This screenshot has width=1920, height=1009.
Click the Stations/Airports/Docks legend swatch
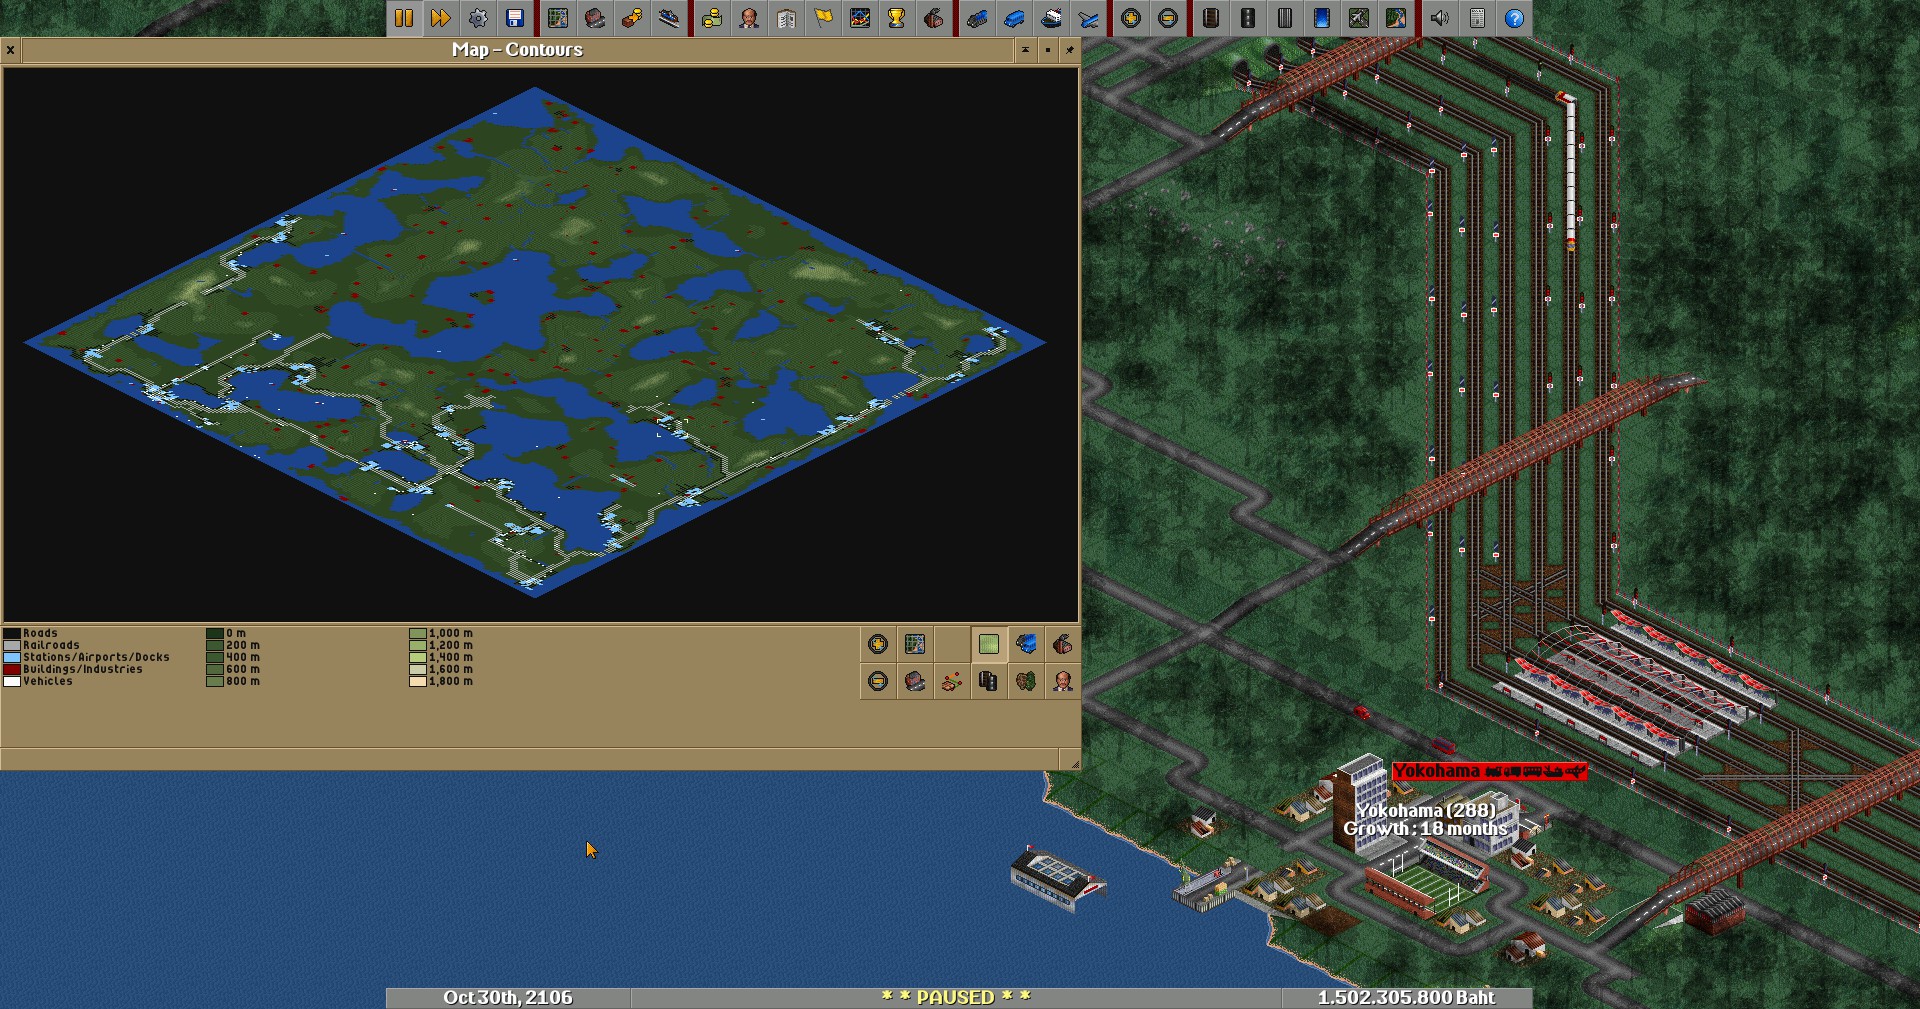tap(12, 657)
